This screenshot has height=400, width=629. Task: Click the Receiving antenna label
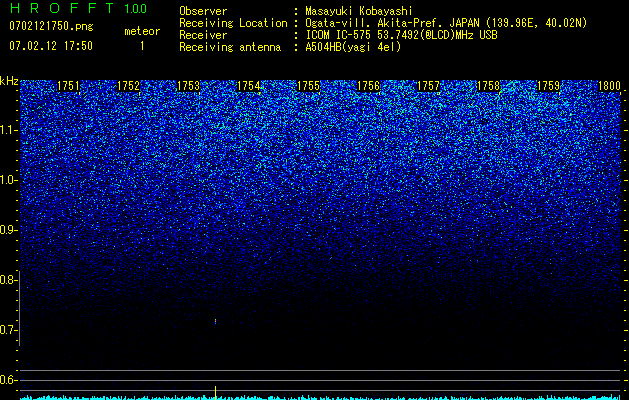click(230, 47)
